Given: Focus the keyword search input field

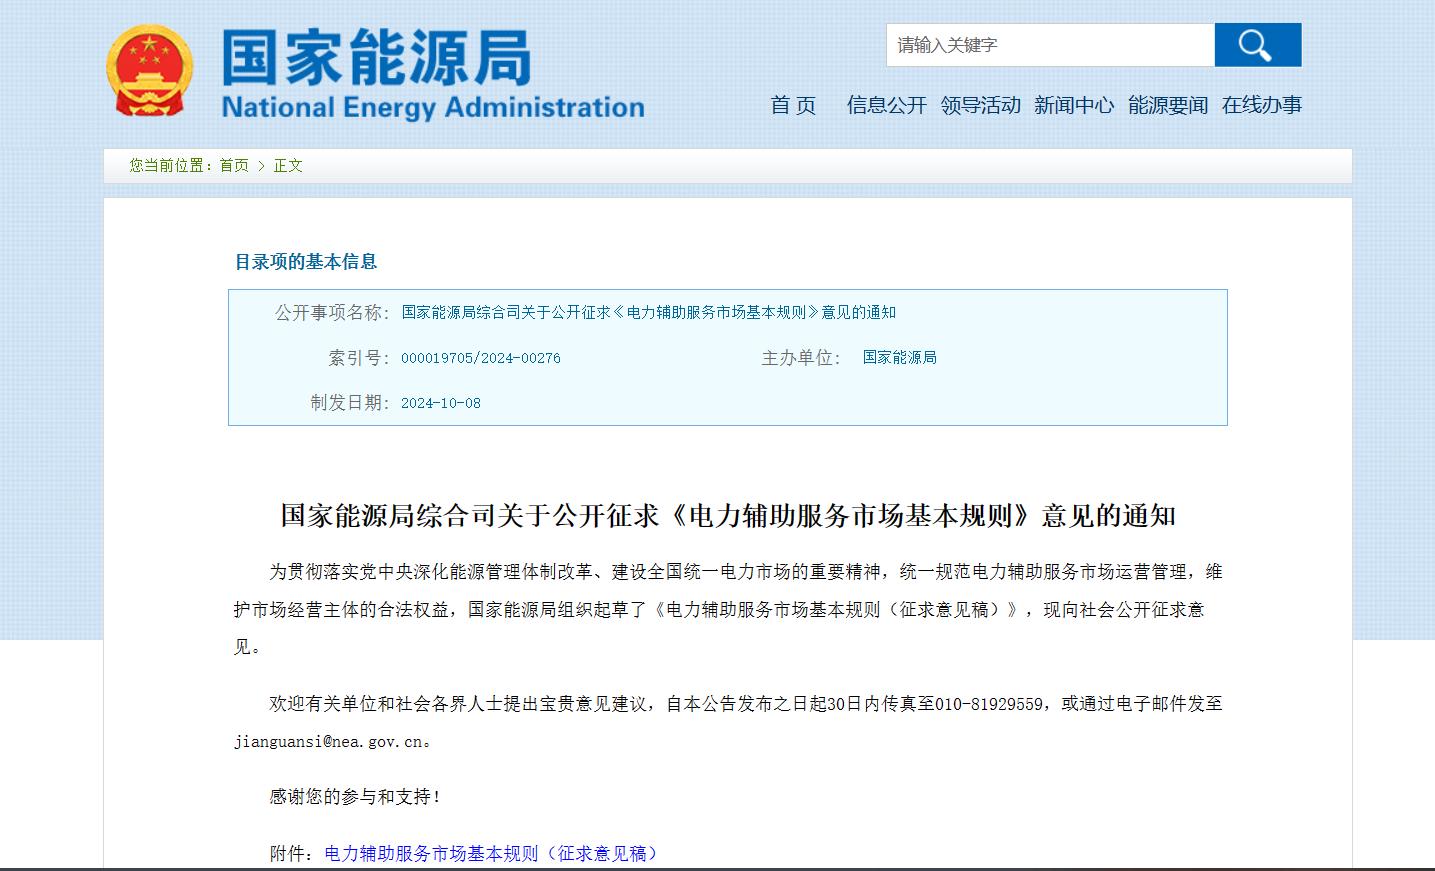Looking at the screenshot, I should [x=1050, y=45].
